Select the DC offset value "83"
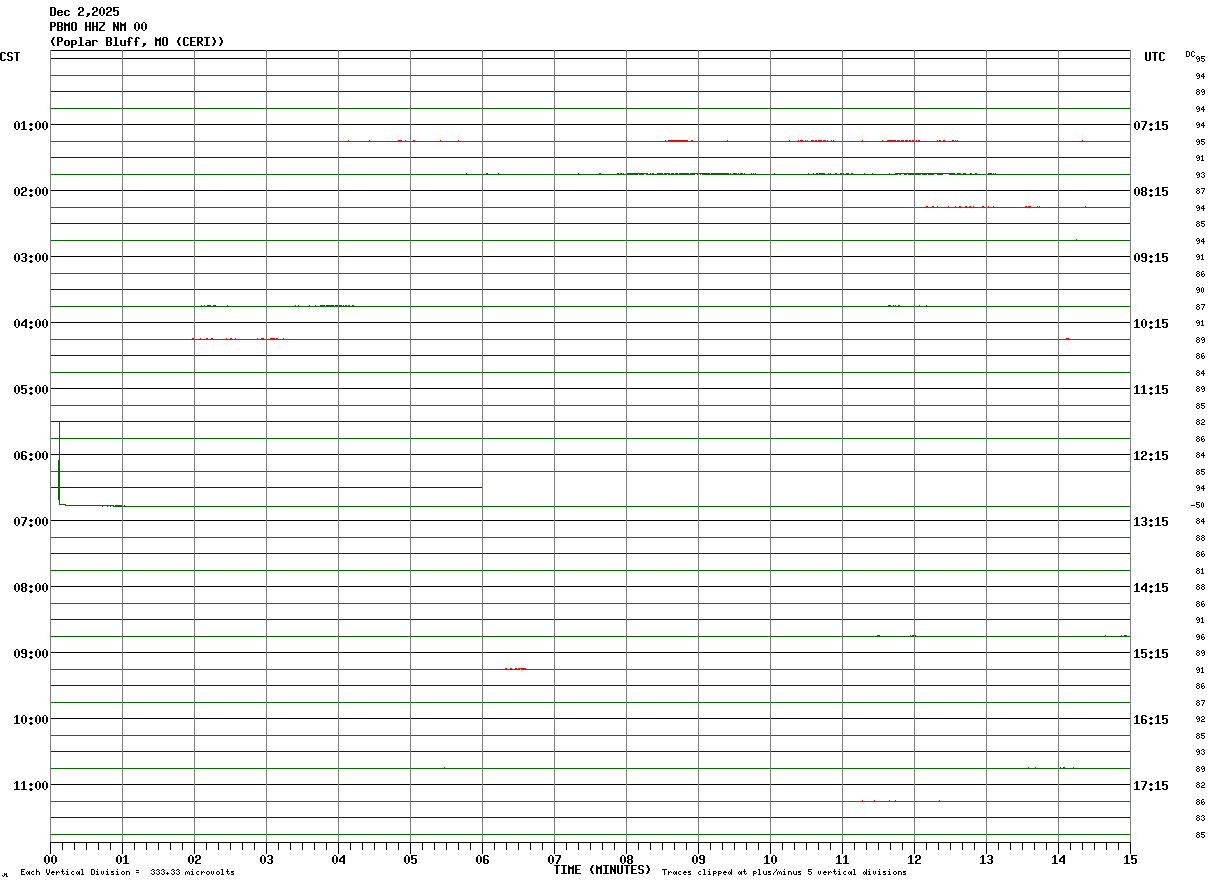This screenshot has width=1210, height=886. point(1200,818)
